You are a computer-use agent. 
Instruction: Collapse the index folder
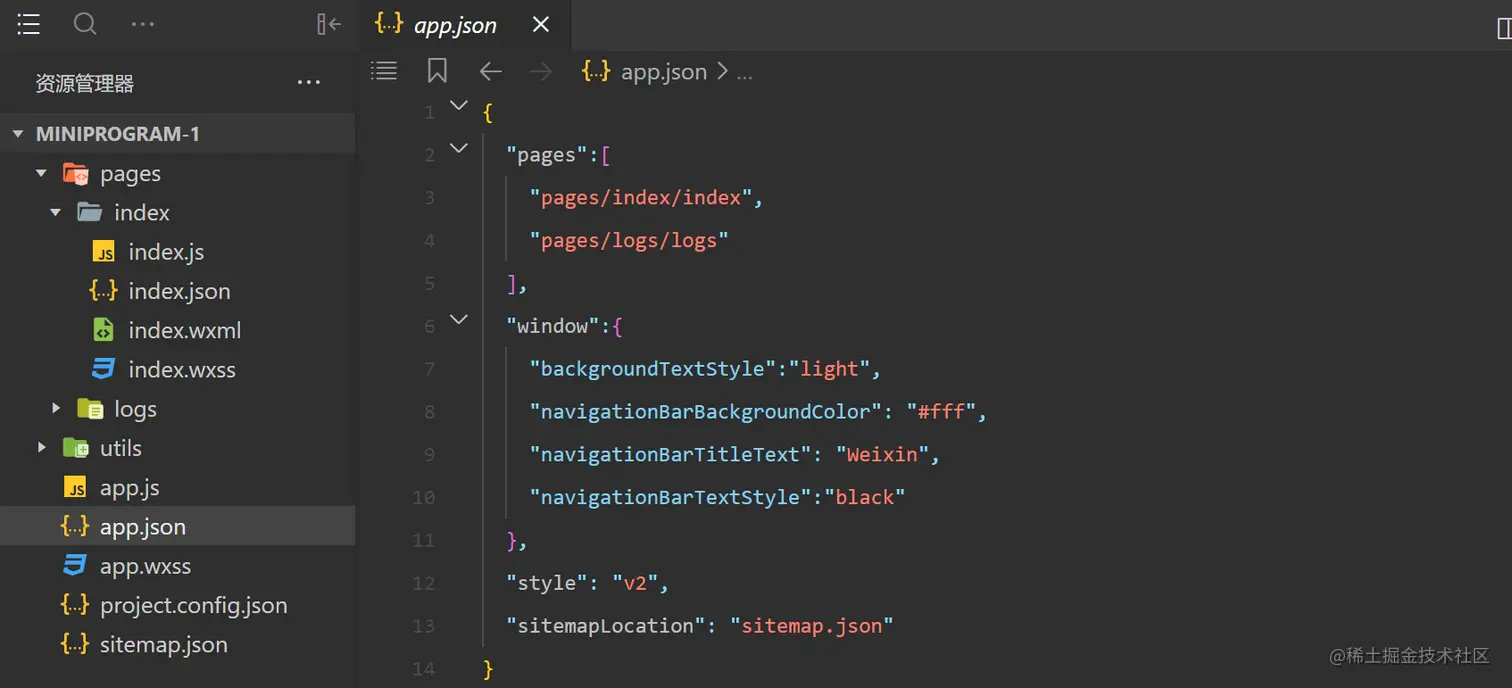[56, 213]
